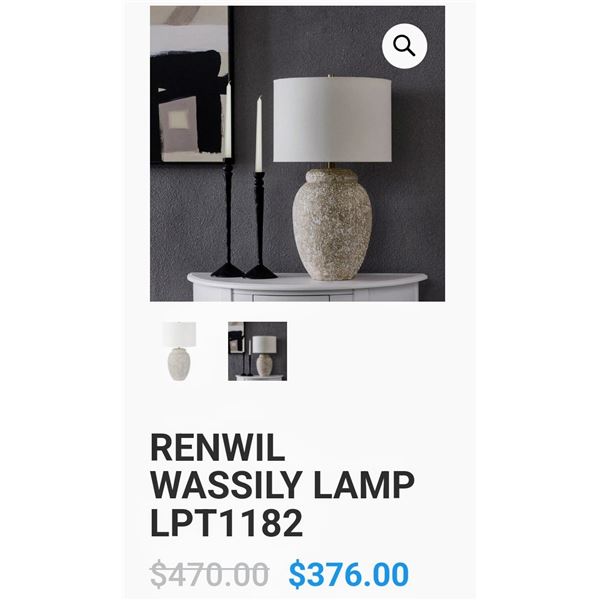Click the brass finial atop the lampshade
Viewport: 600px width, 600px height.
click(x=329, y=76)
